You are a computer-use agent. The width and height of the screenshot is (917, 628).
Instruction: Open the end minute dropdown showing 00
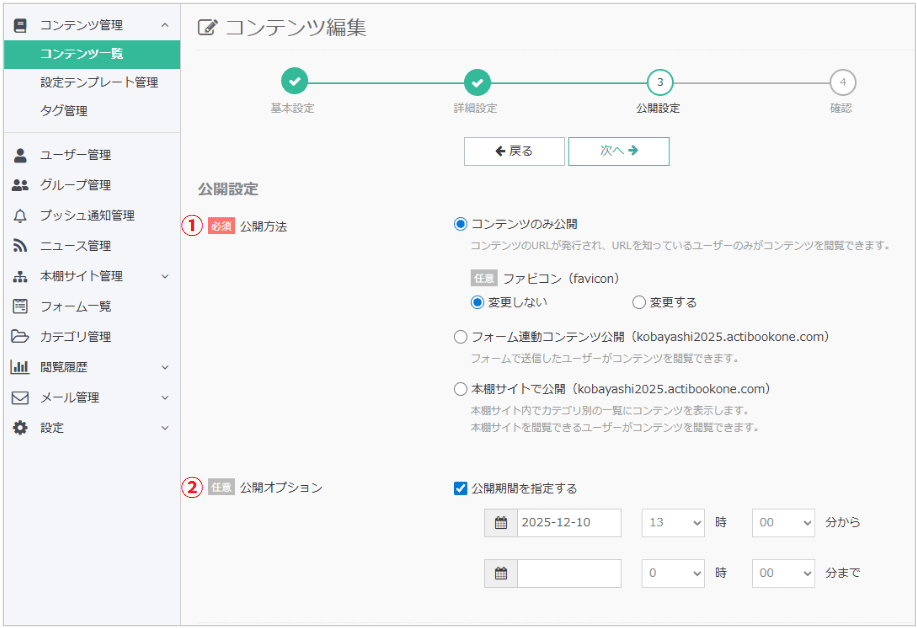[783, 573]
